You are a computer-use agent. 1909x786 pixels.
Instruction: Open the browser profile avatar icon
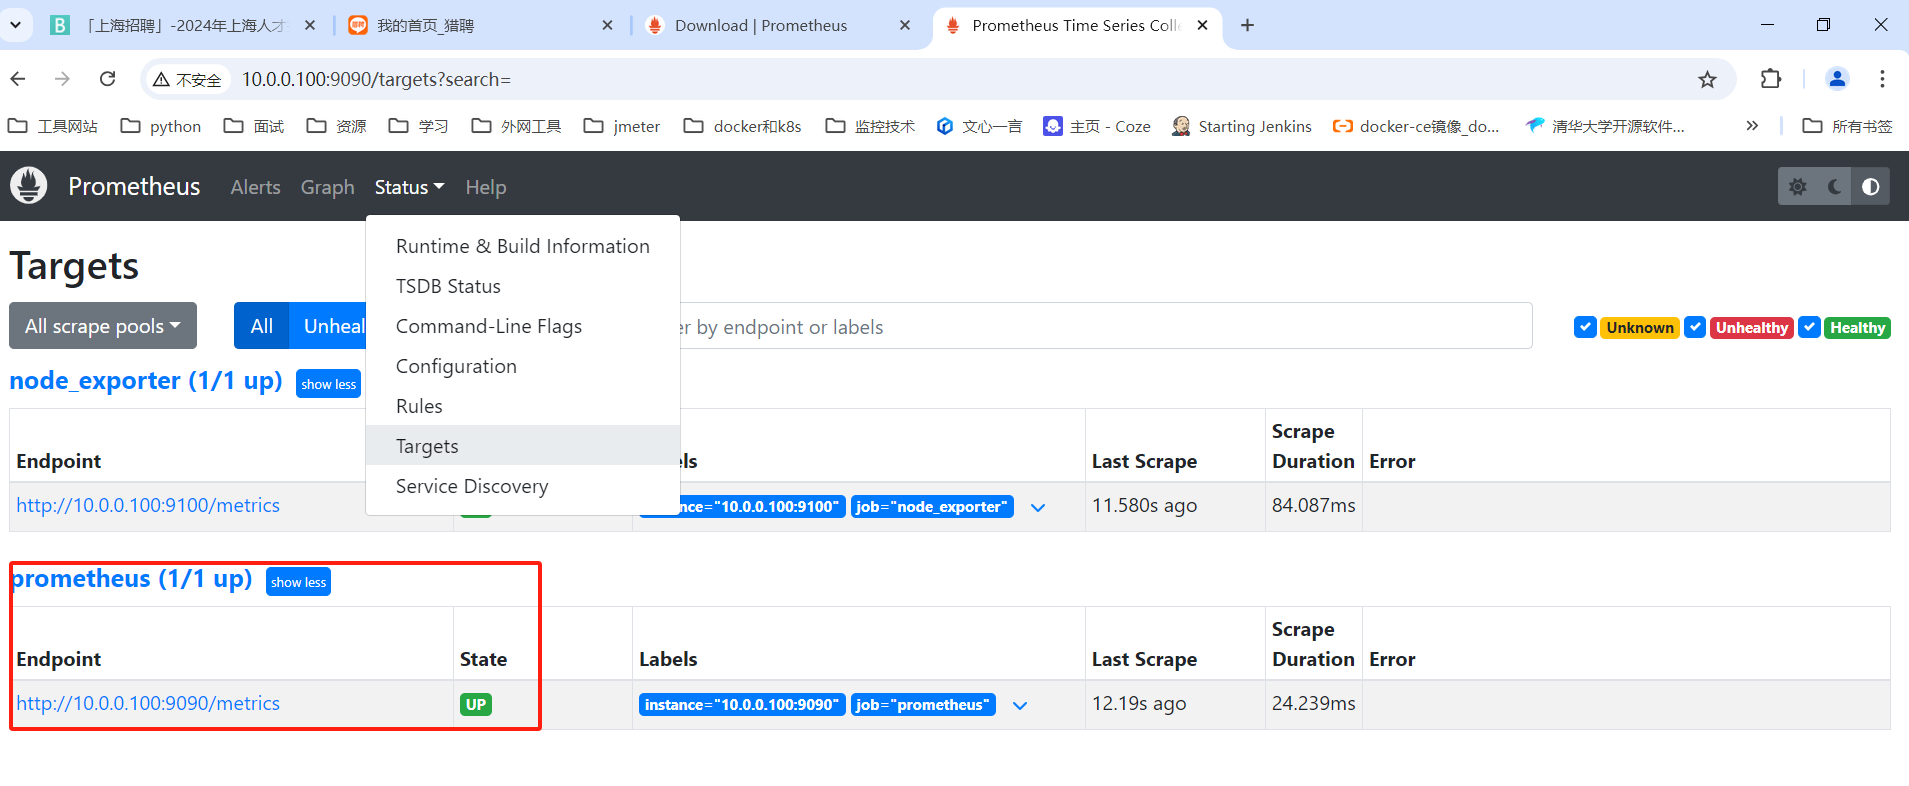1836,79
